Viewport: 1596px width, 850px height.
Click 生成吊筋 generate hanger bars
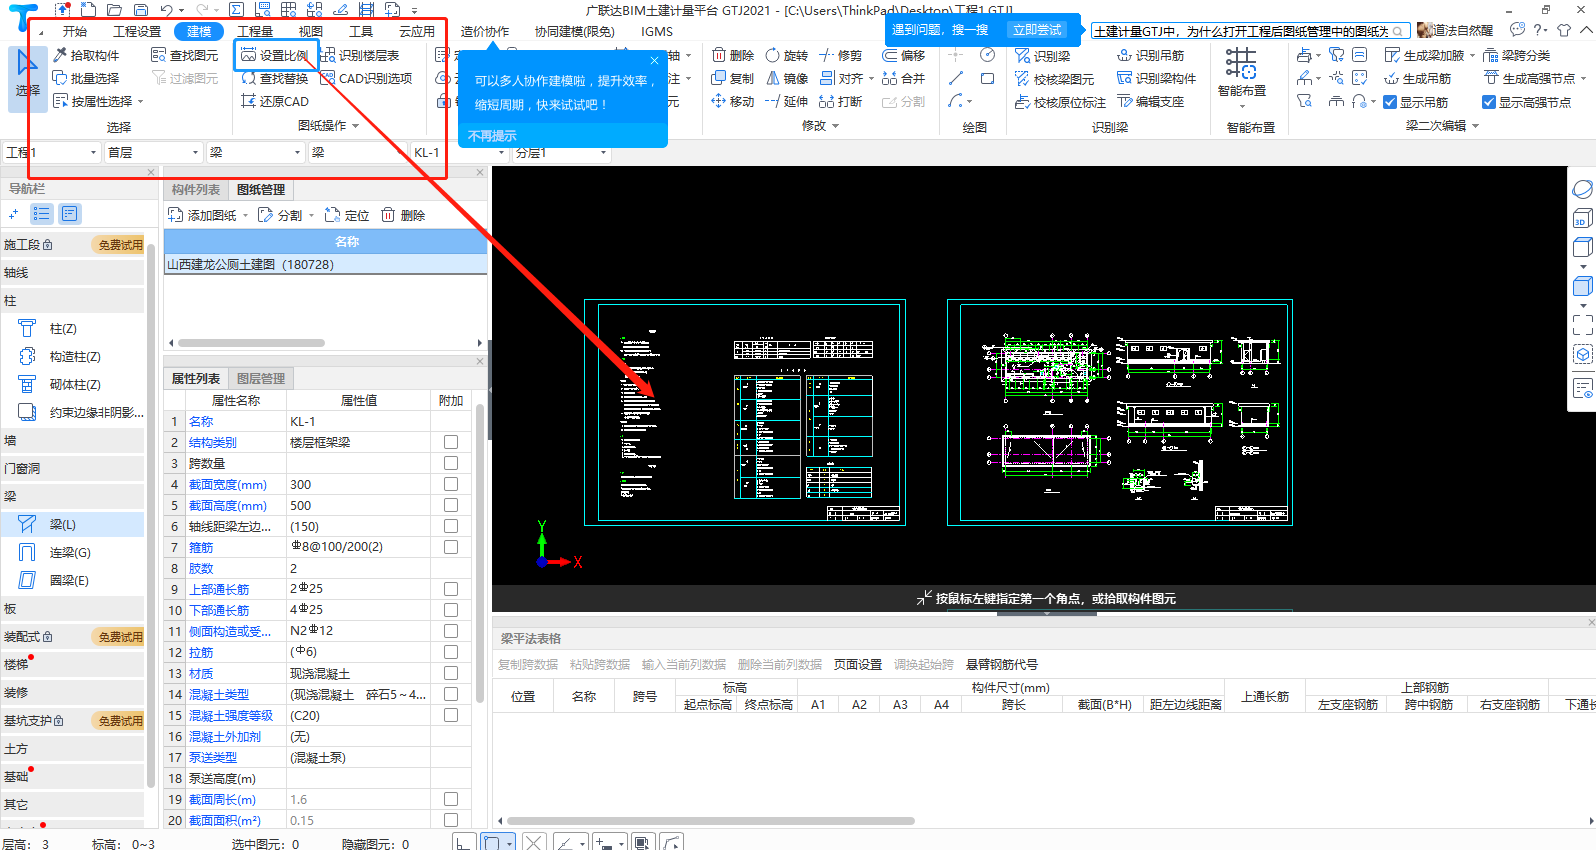(x=1418, y=78)
